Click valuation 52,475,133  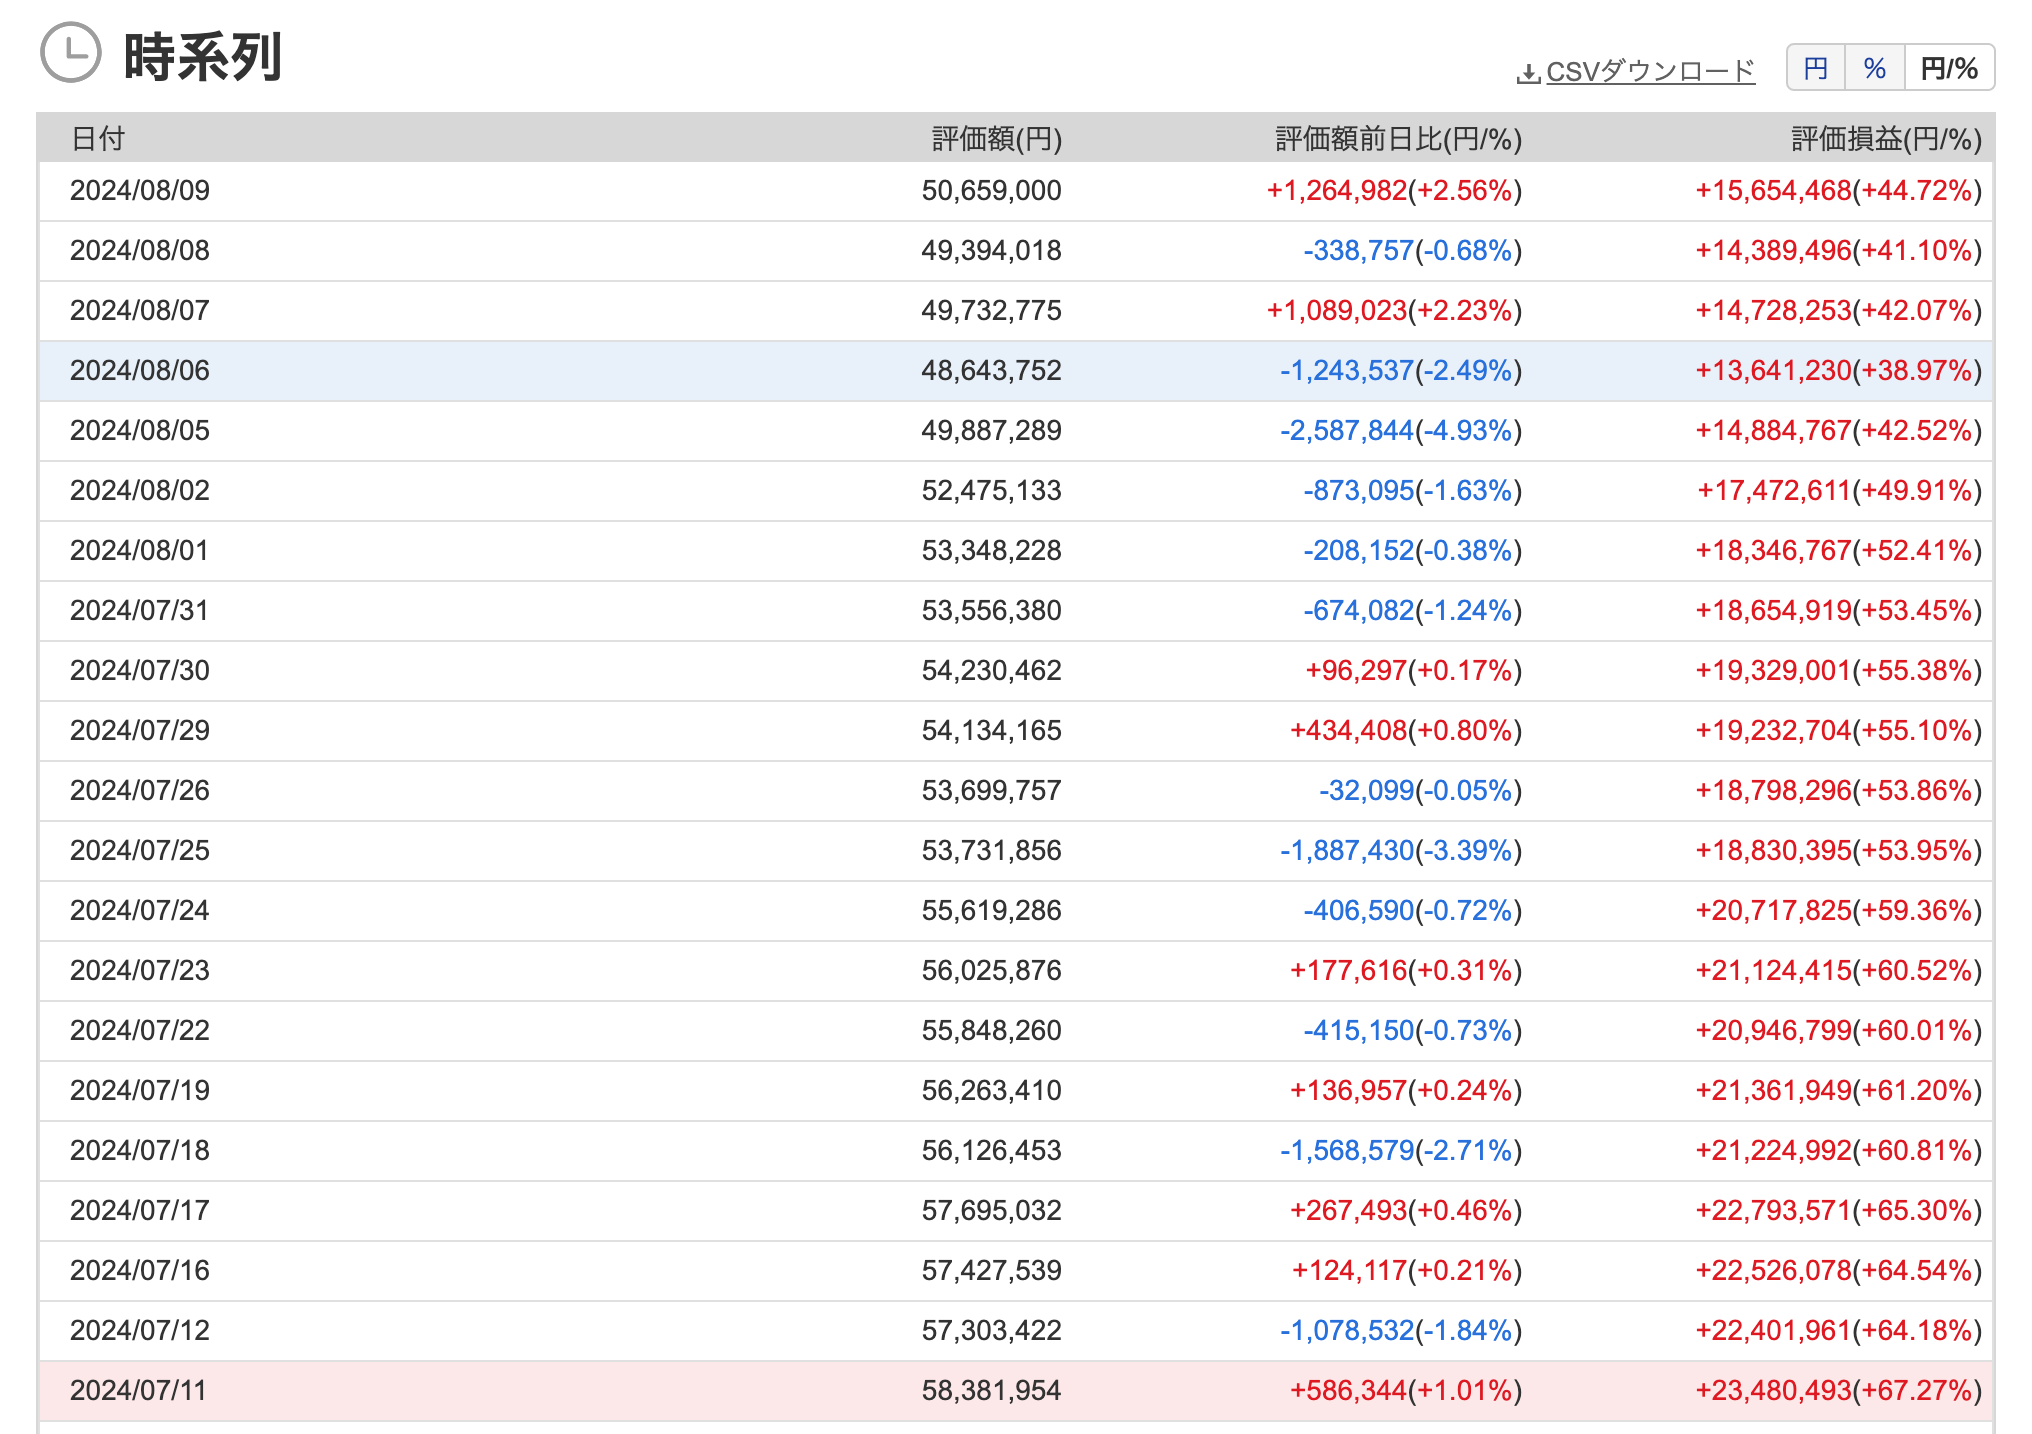pos(991,490)
